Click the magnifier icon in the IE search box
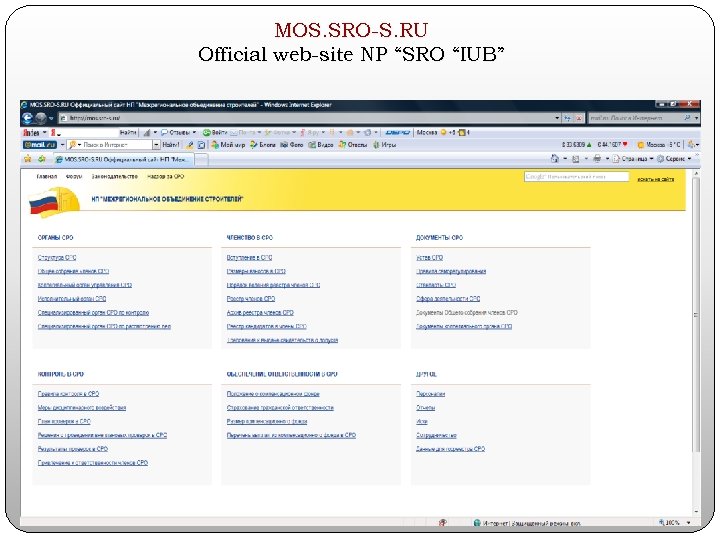Image resolution: width=720 pixels, height=540 pixels. point(687,118)
